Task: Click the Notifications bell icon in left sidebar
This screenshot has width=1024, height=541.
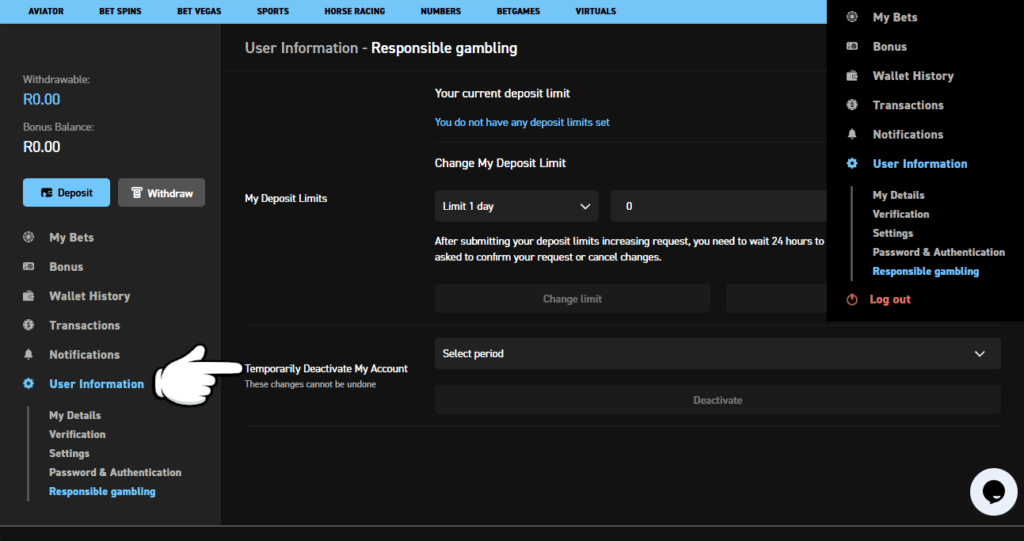Action: pyautogui.click(x=29, y=354)
